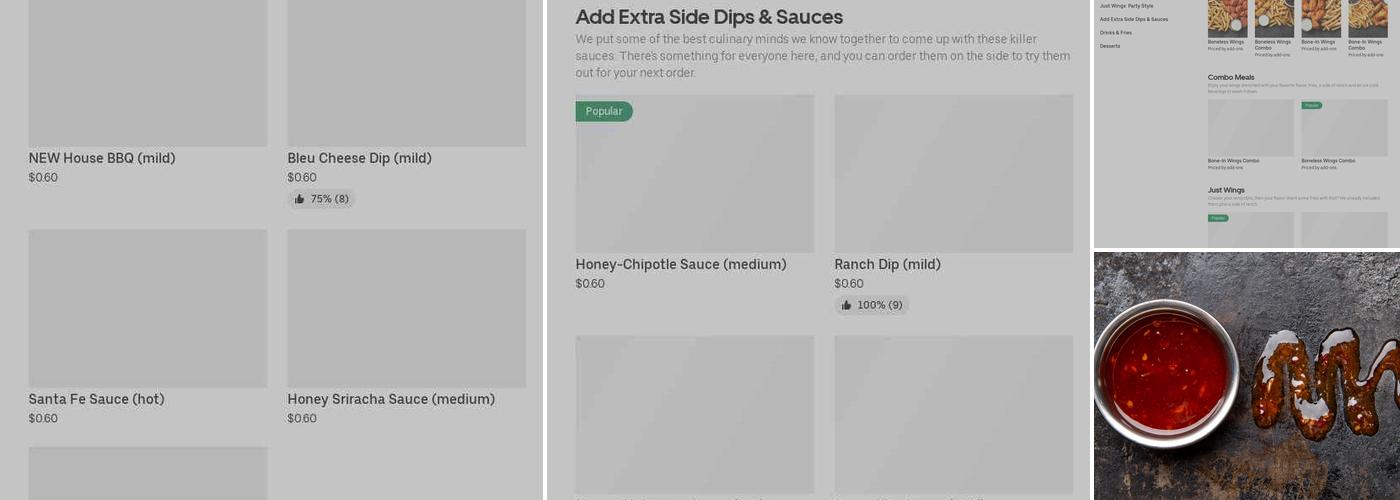The height and width of the screenshot is (500, 1400).
Task: Select Bone-In Wings Combo image under Combo Meals
Action: [x=1250, y=127]
